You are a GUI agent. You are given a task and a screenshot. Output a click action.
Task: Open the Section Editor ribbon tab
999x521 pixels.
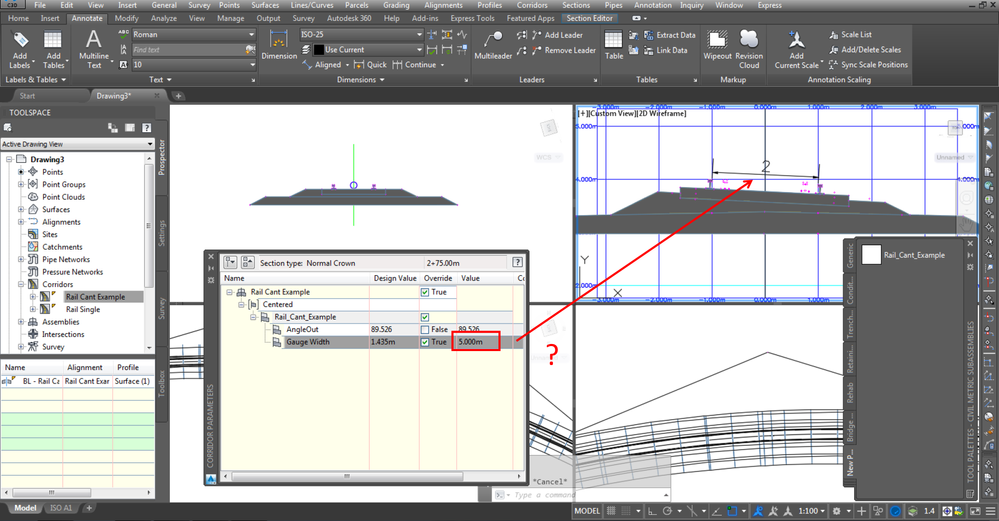(x=589, y=18)
